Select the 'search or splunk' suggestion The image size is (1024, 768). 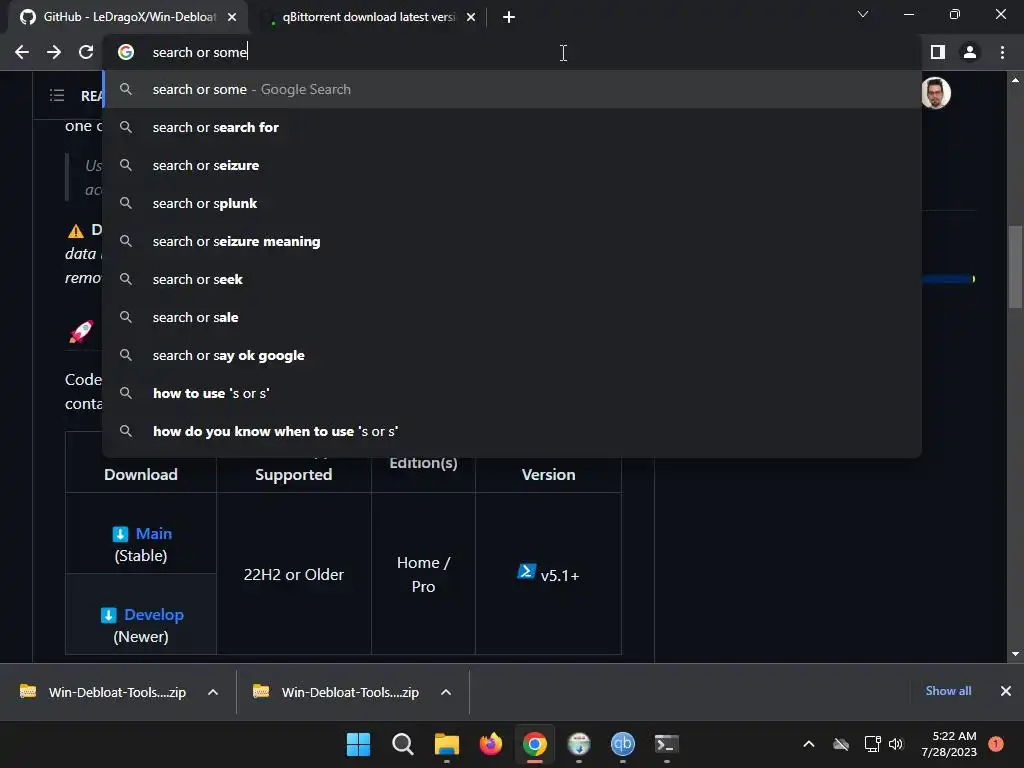coord(512,203)
